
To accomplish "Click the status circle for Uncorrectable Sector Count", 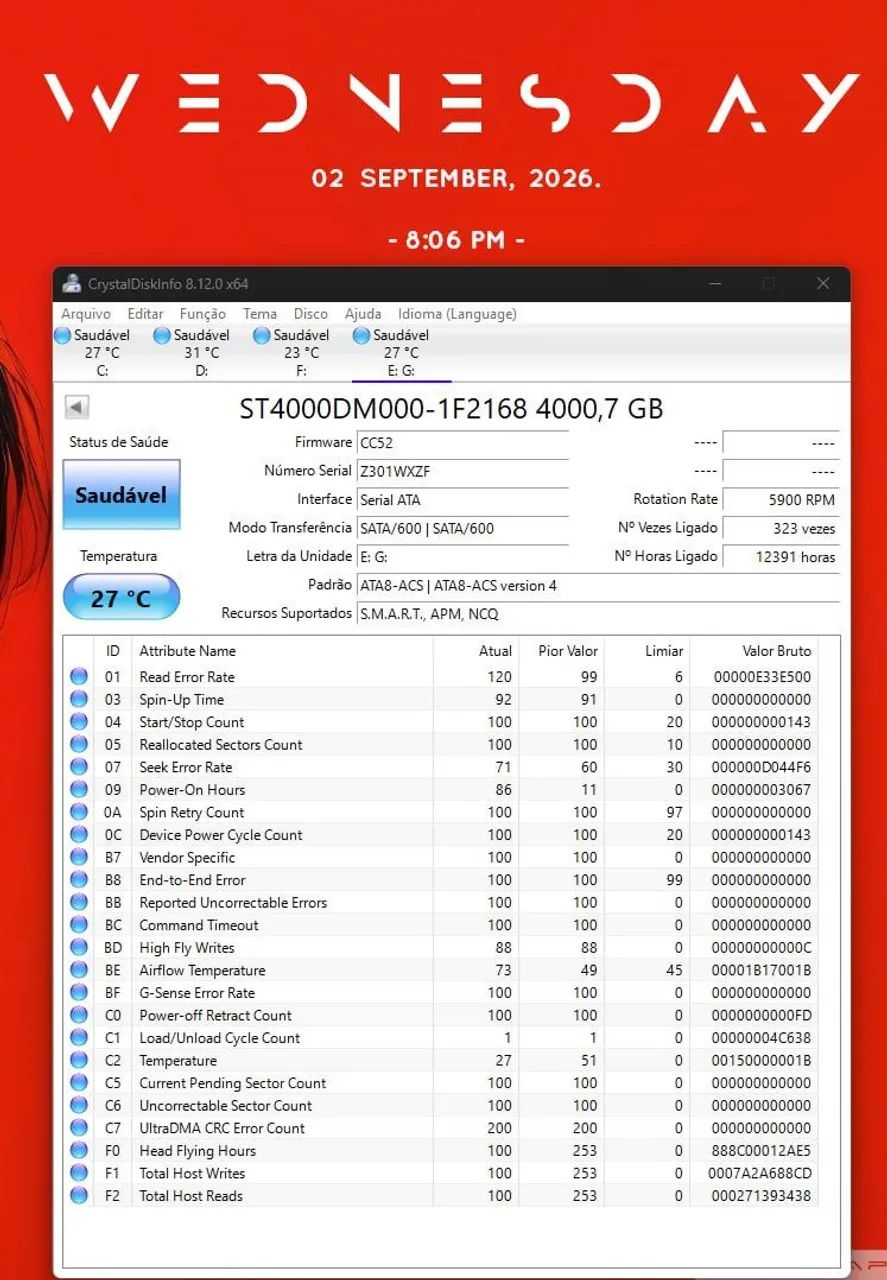I will (79, 1106).
